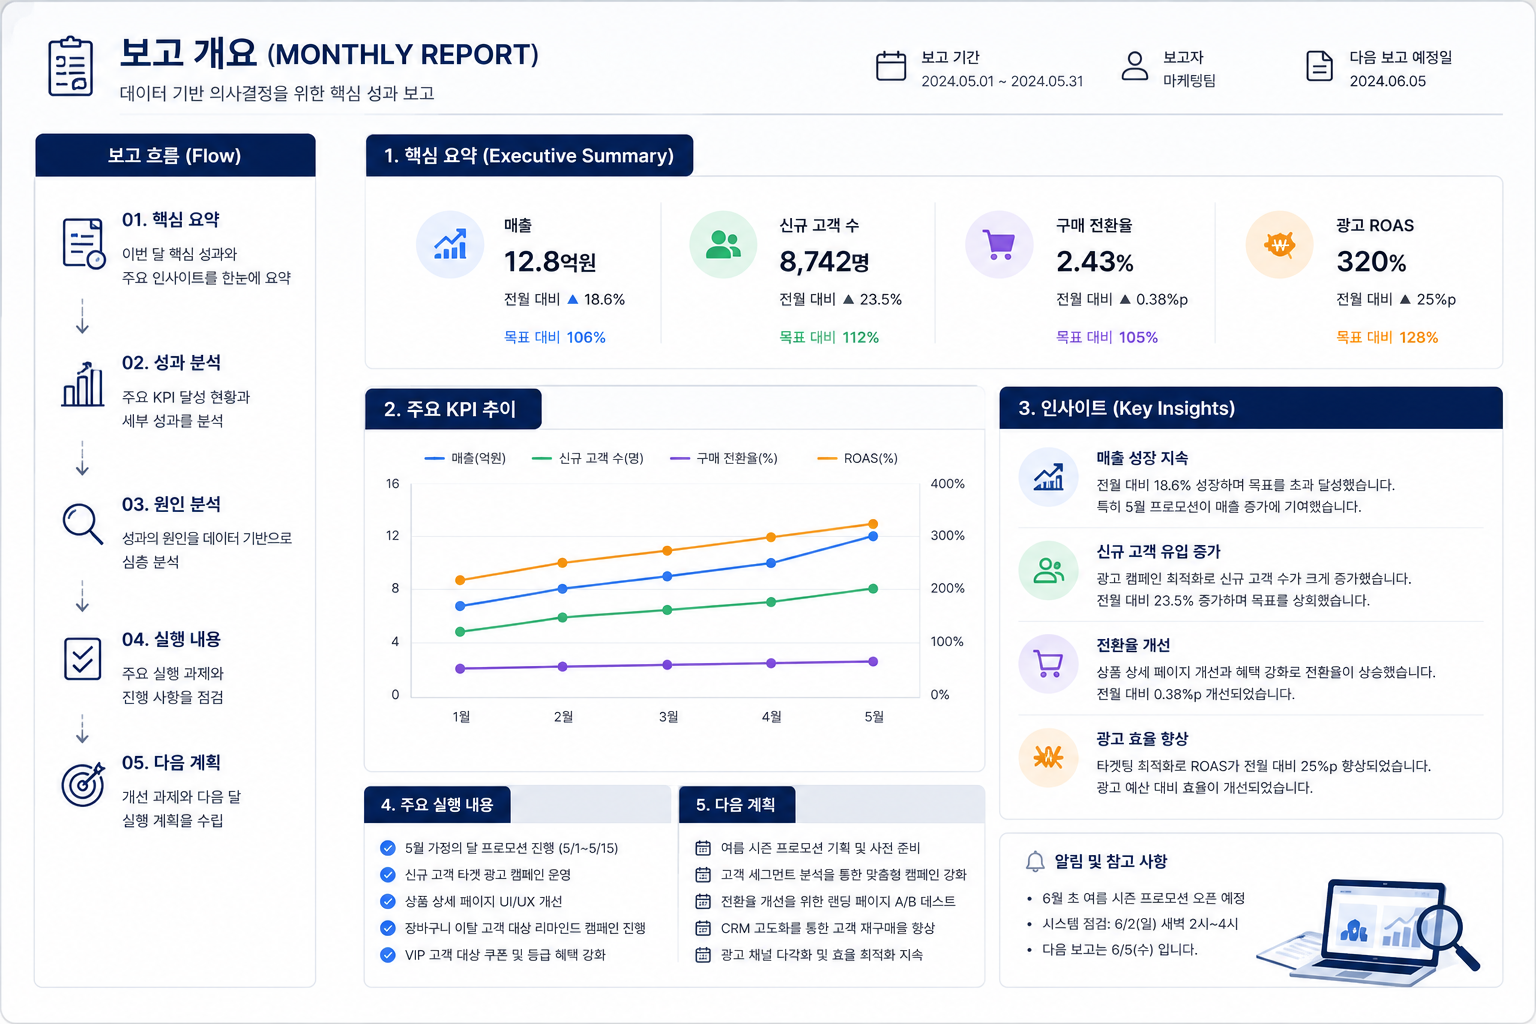Viewport: 1536px width, 1024px height.
Task: Click the clipboard report icon beside 보고 개요
Action: 71,66
